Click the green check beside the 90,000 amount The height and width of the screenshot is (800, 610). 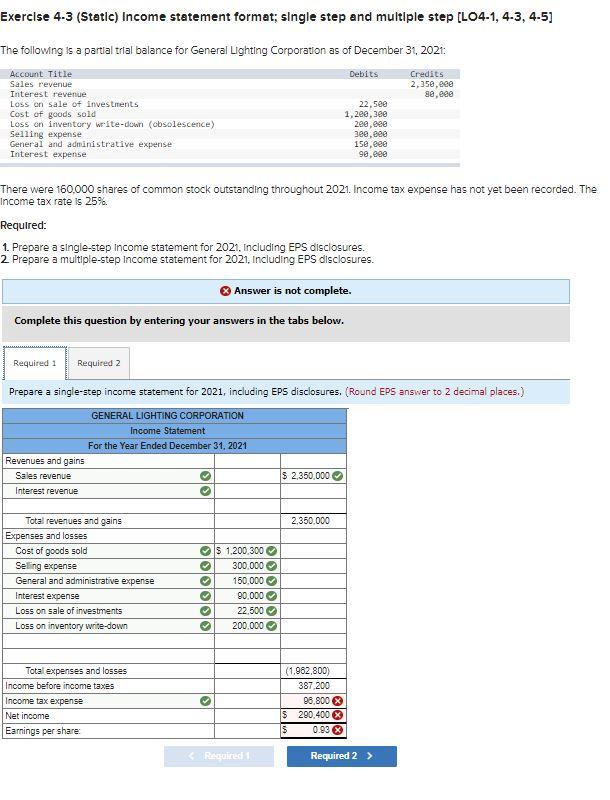pyautogui.click(x=271, y=596)
